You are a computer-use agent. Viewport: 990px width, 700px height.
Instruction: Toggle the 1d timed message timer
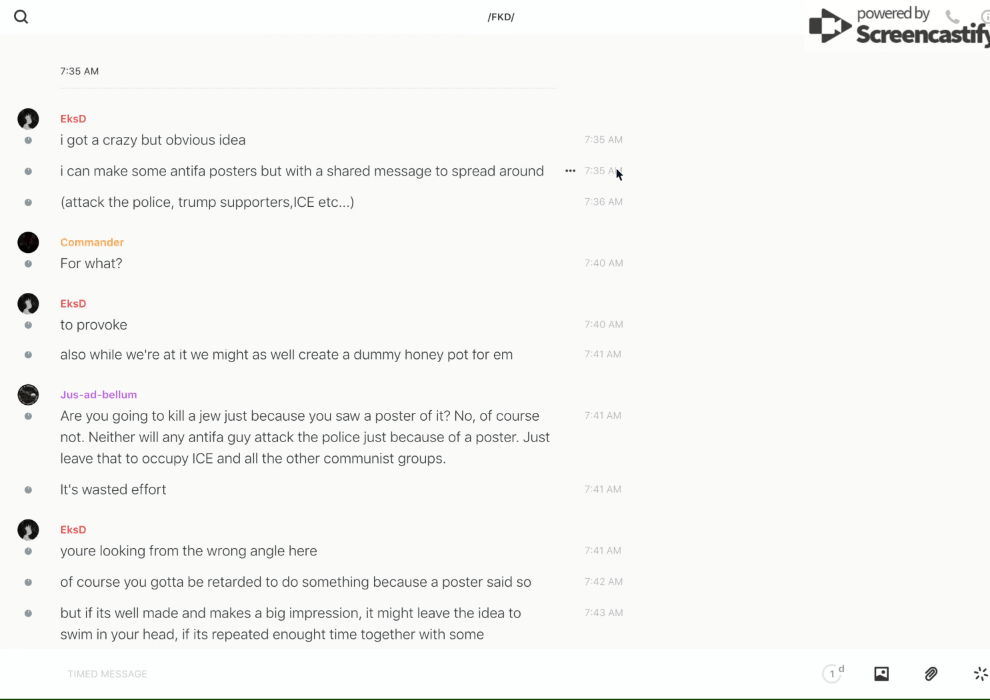[833, 674]
